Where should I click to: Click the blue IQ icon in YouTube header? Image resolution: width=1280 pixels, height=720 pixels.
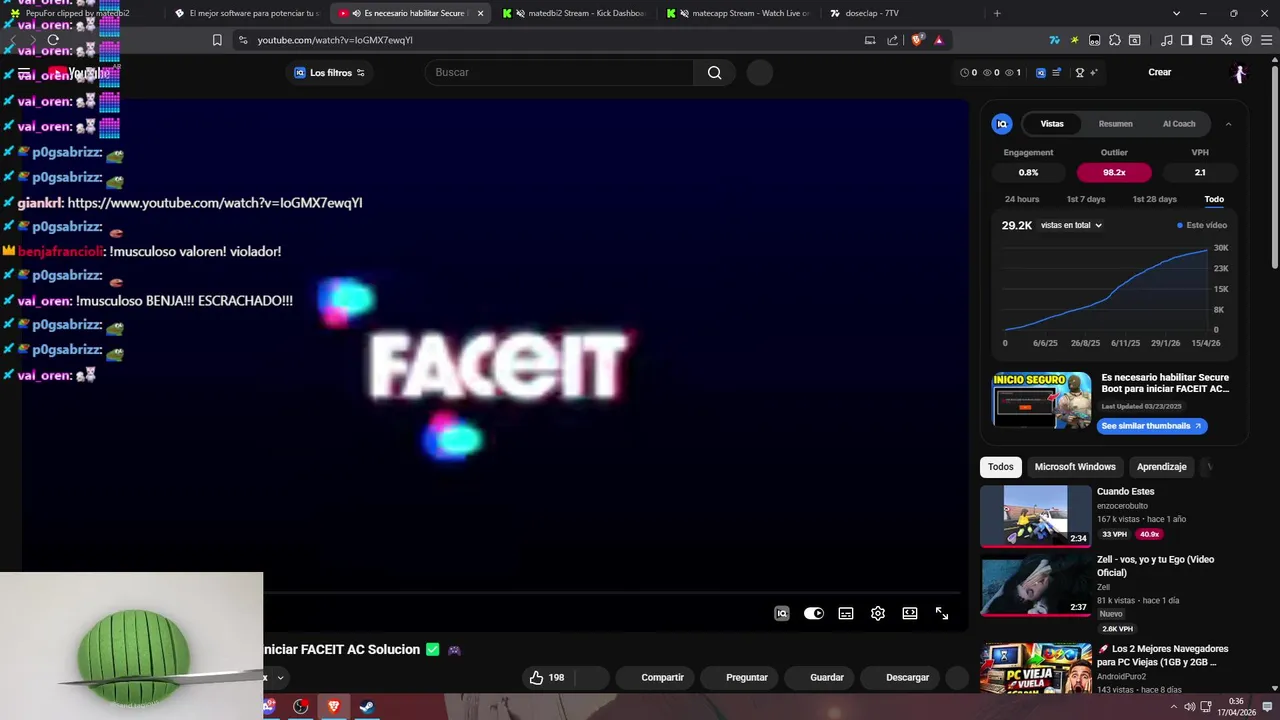1040,72
